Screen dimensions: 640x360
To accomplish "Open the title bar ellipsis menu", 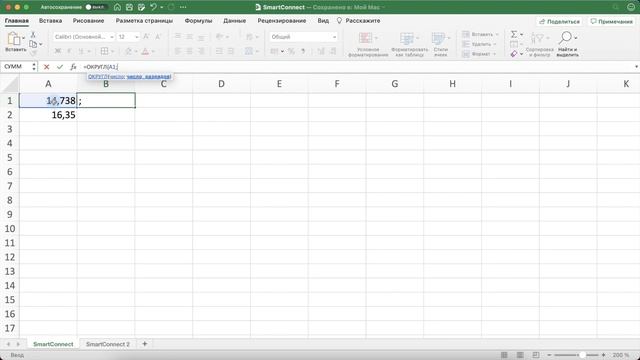I will tap(183, 7).
